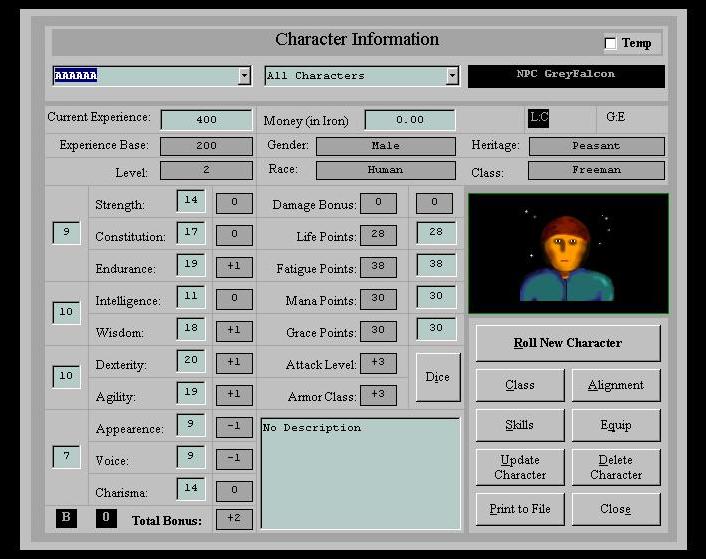Toggle the Temp checkbox
The height and width of the screenshot is (559, 706).
(611, 44)
